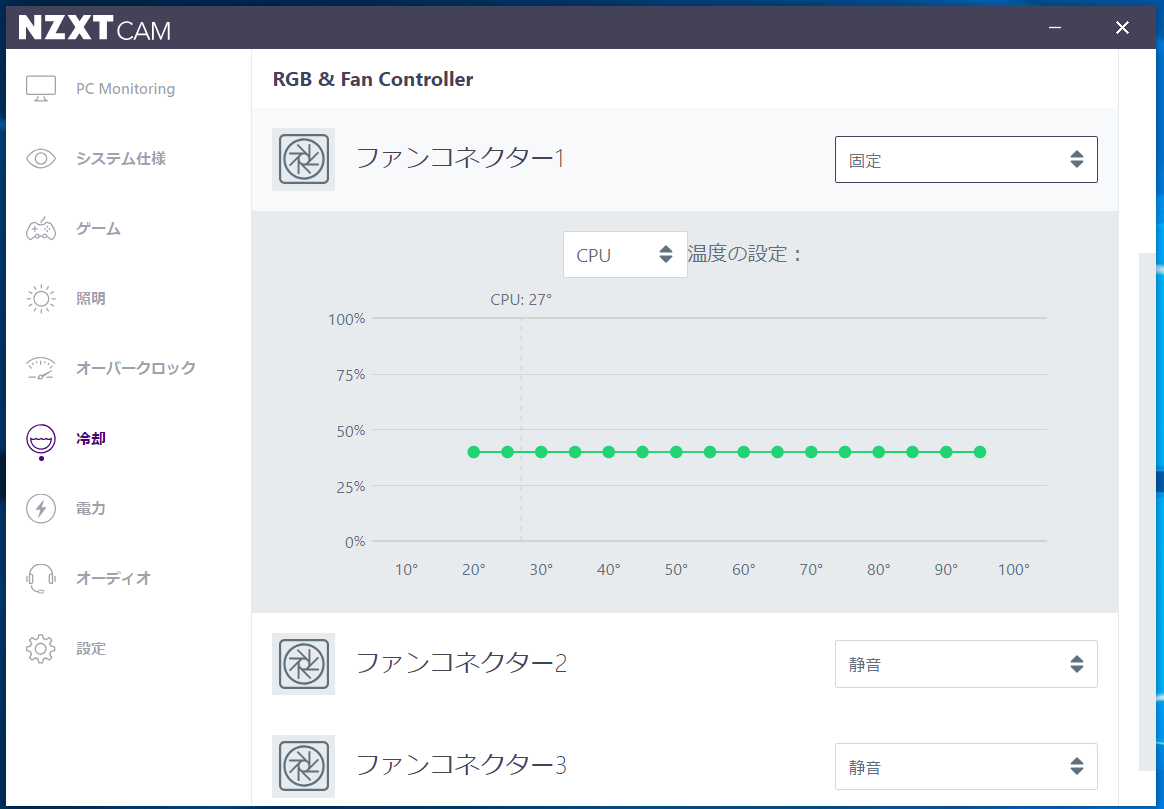Viewport: 1164px width, 809px height.
Task: Click the 0% axis label
Action: tap(355, 542)
